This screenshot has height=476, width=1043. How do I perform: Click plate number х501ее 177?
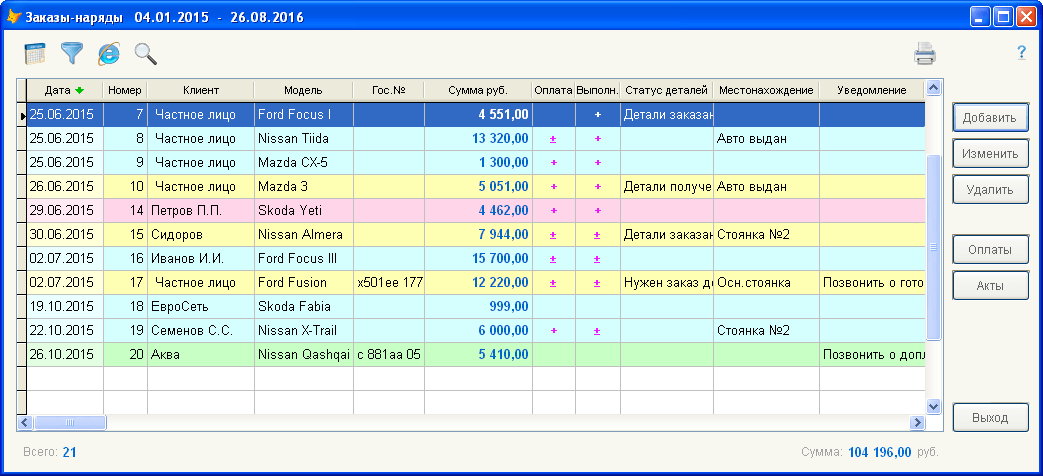click(388, 283)
